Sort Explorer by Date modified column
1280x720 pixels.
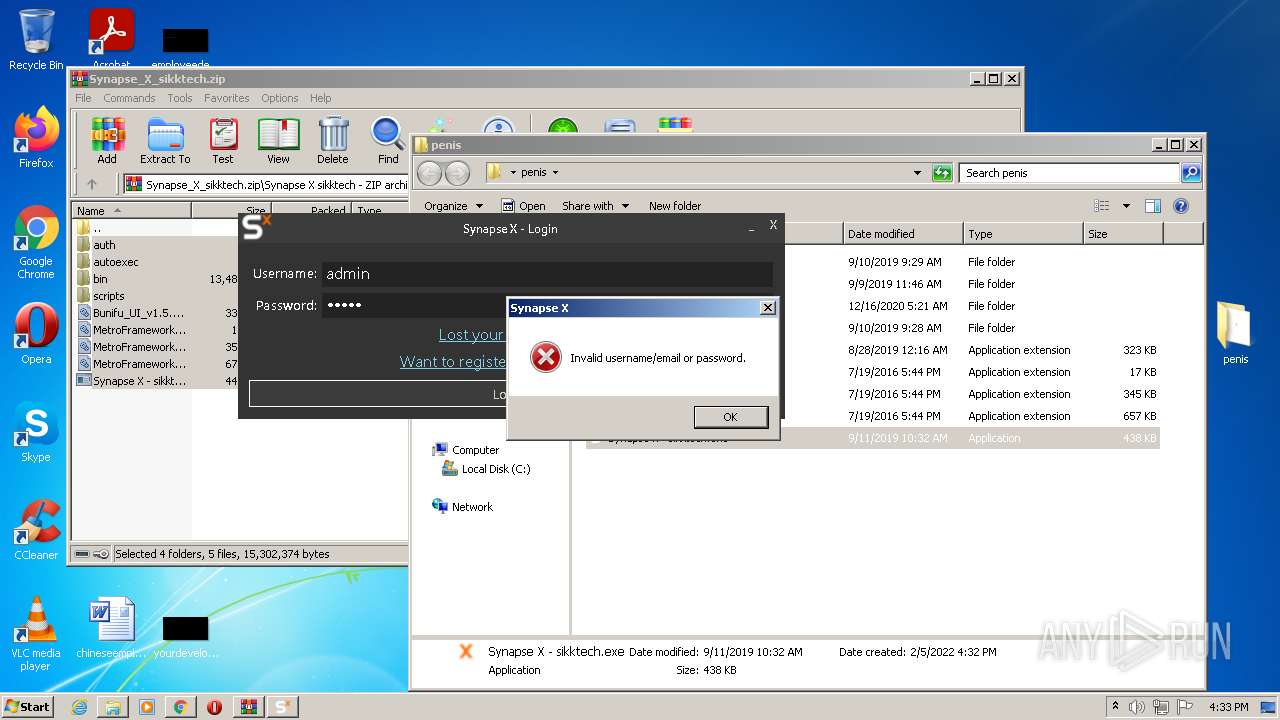903,234
